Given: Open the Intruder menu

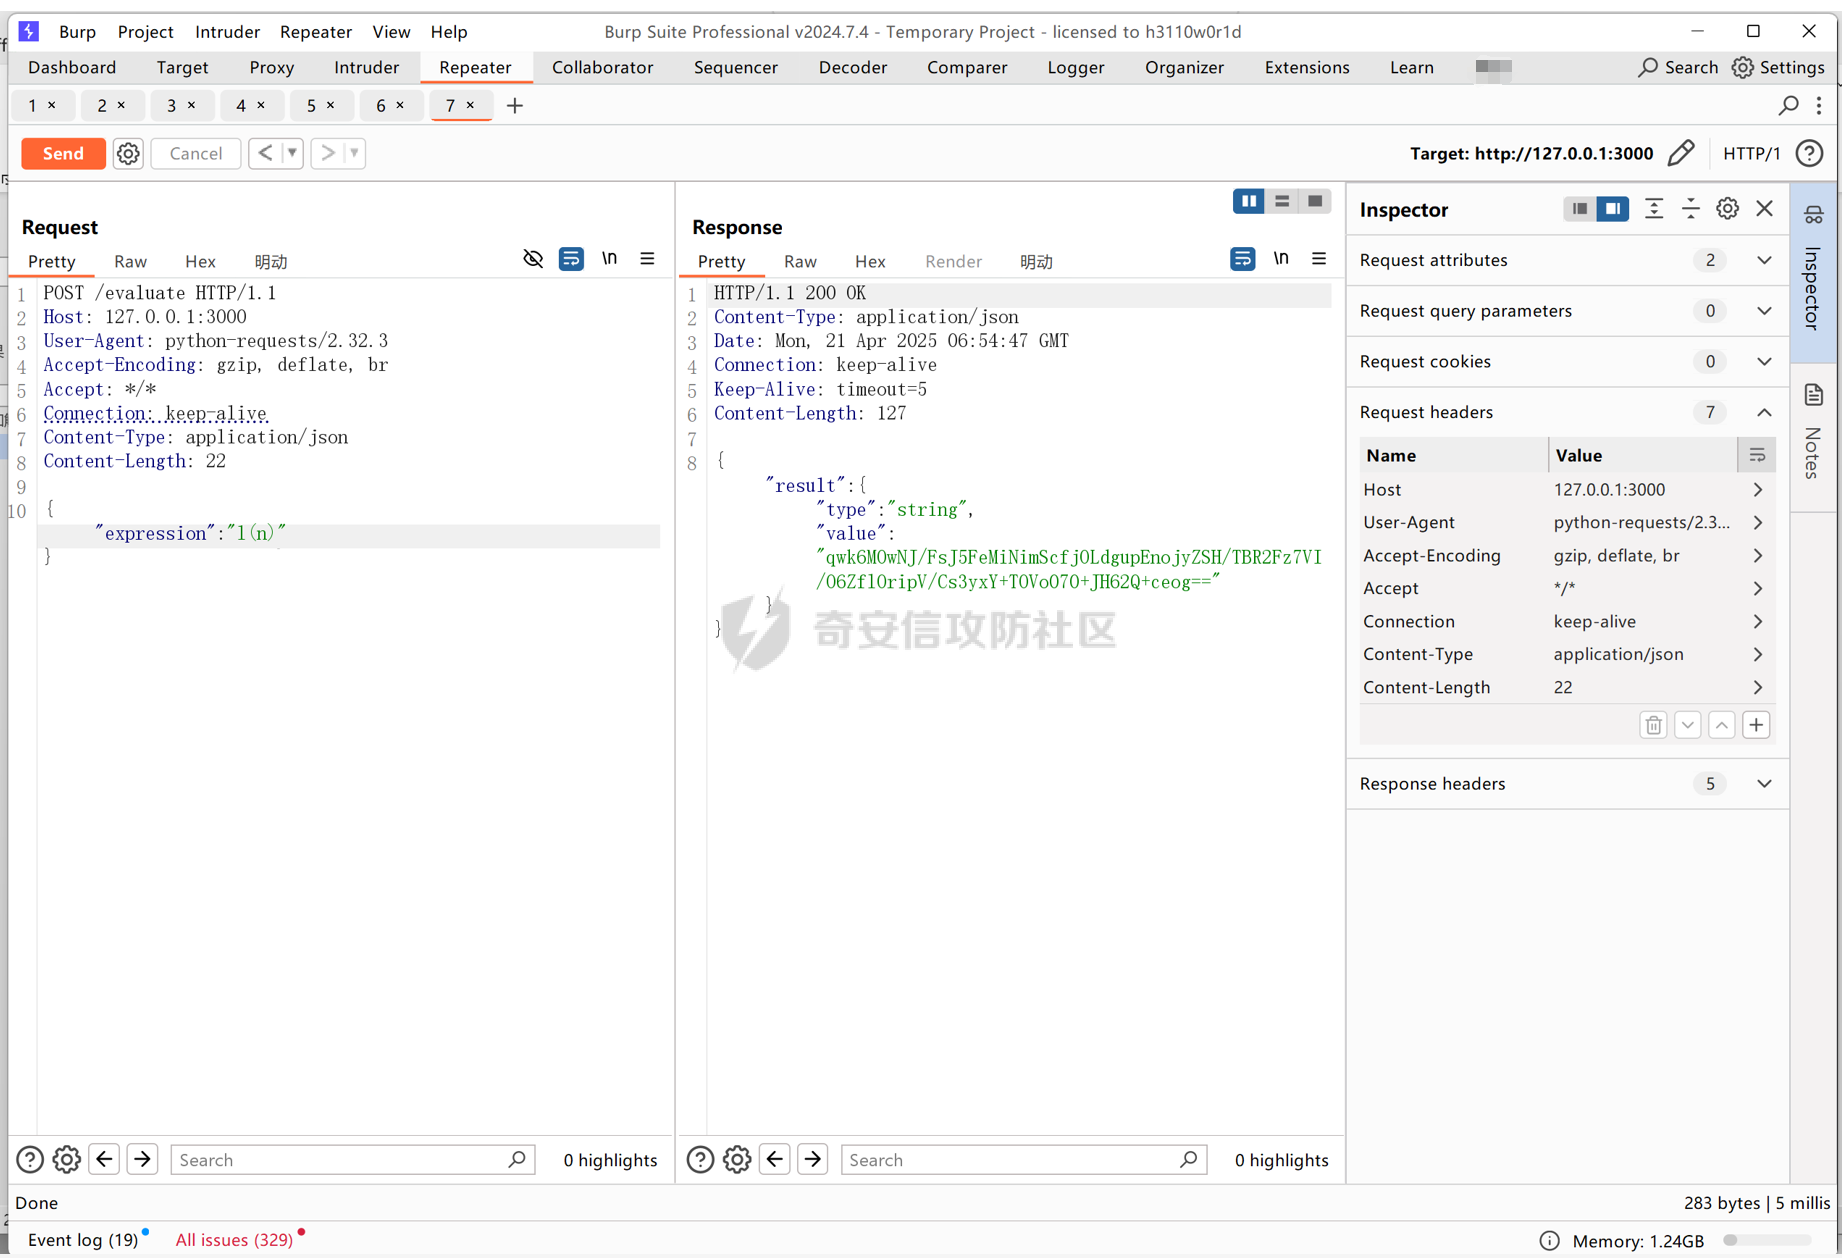Looking at the screenshot, I should click(x=227, y=32).
